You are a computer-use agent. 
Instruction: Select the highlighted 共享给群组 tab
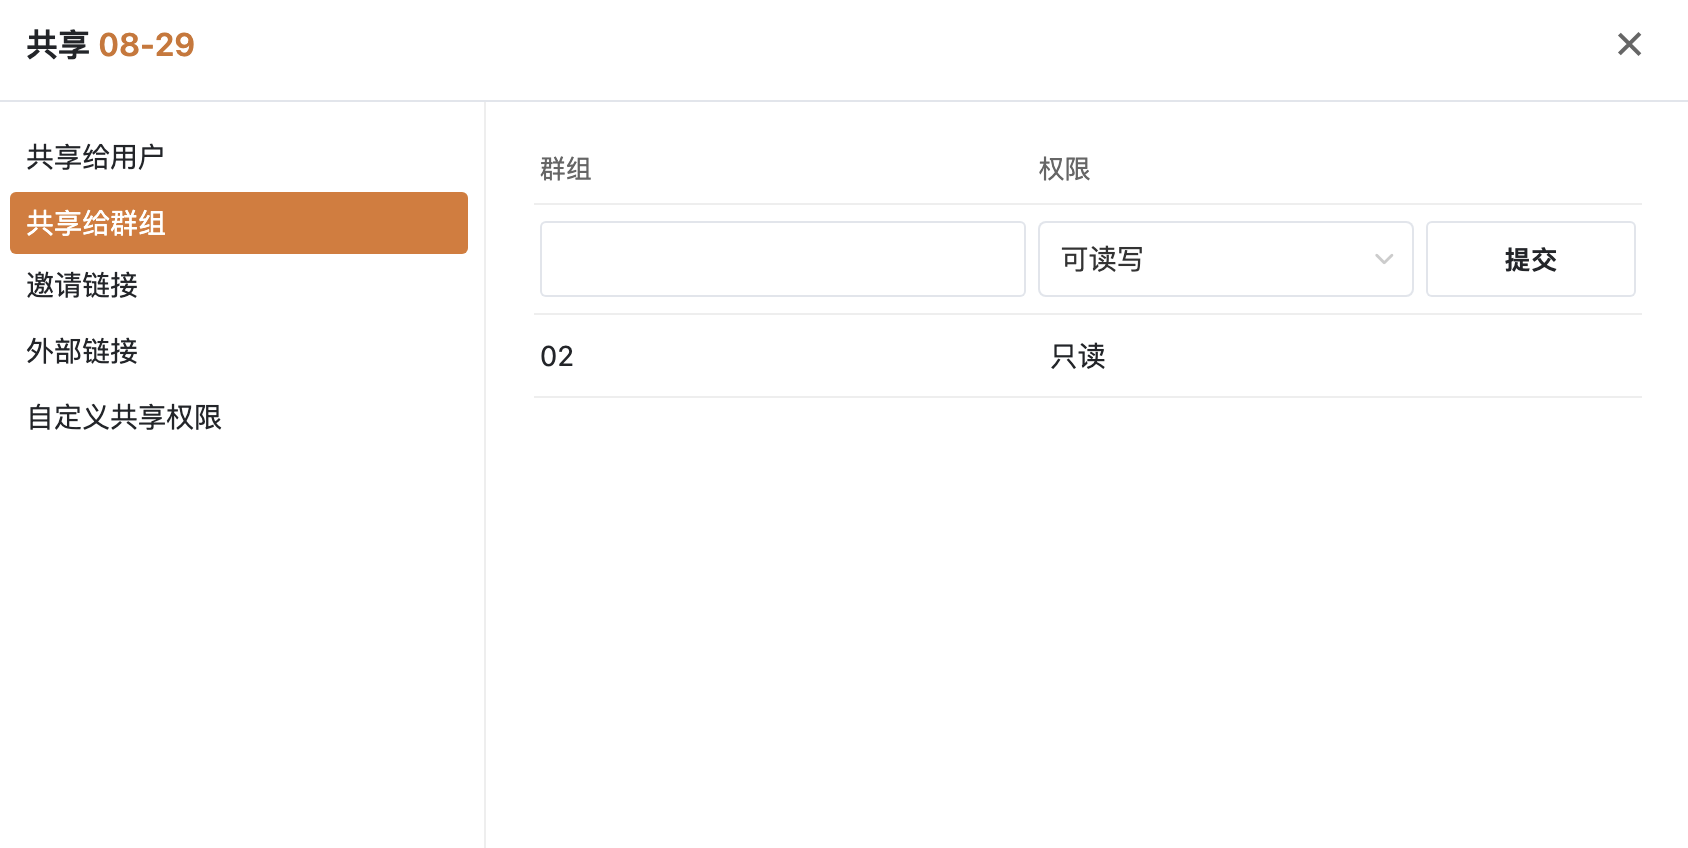pyautogui.click(x=239, y=223)
